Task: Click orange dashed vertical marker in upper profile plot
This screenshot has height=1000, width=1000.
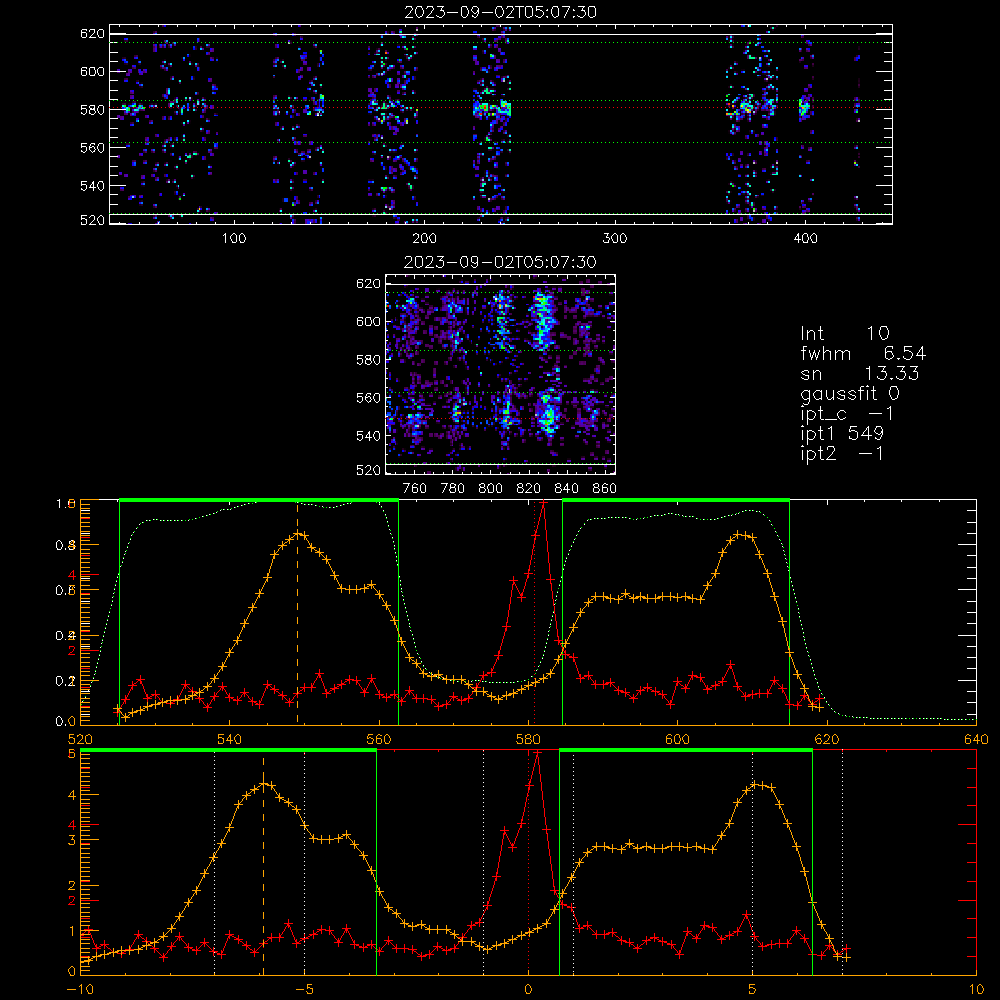Action: coord(297,612)
